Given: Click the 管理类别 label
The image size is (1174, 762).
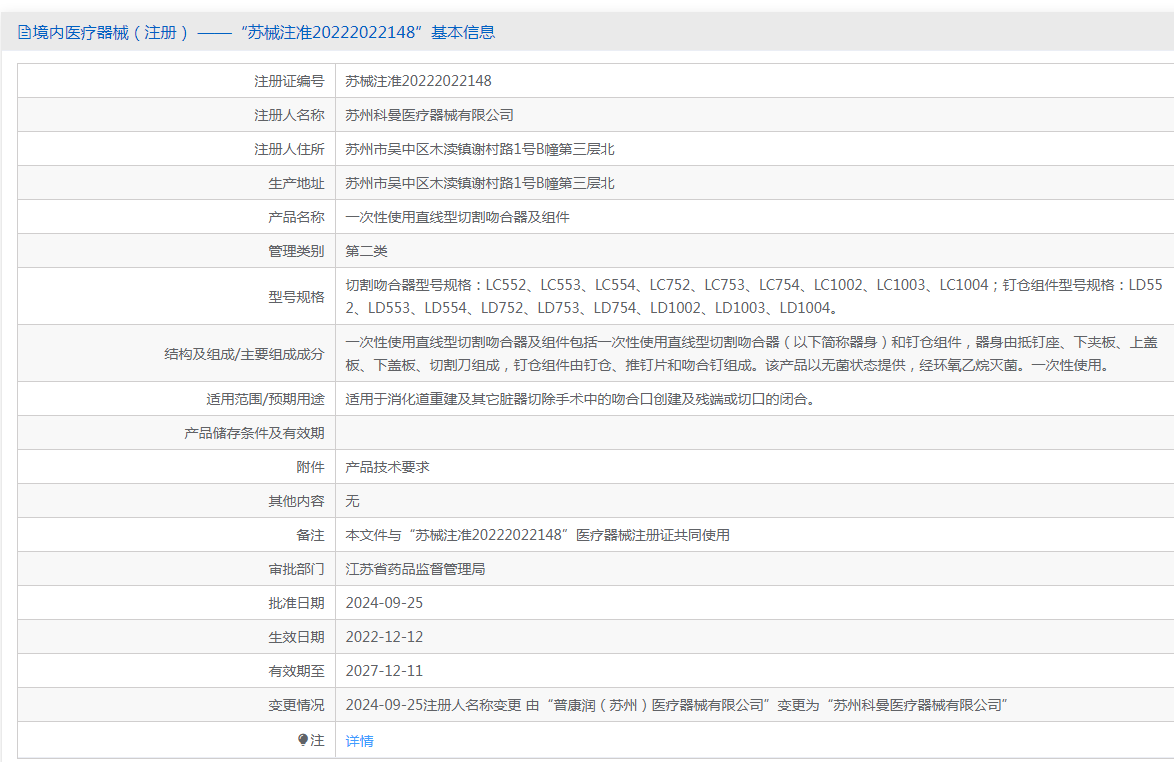Looking at the screenshot, I should click(296, 252).
